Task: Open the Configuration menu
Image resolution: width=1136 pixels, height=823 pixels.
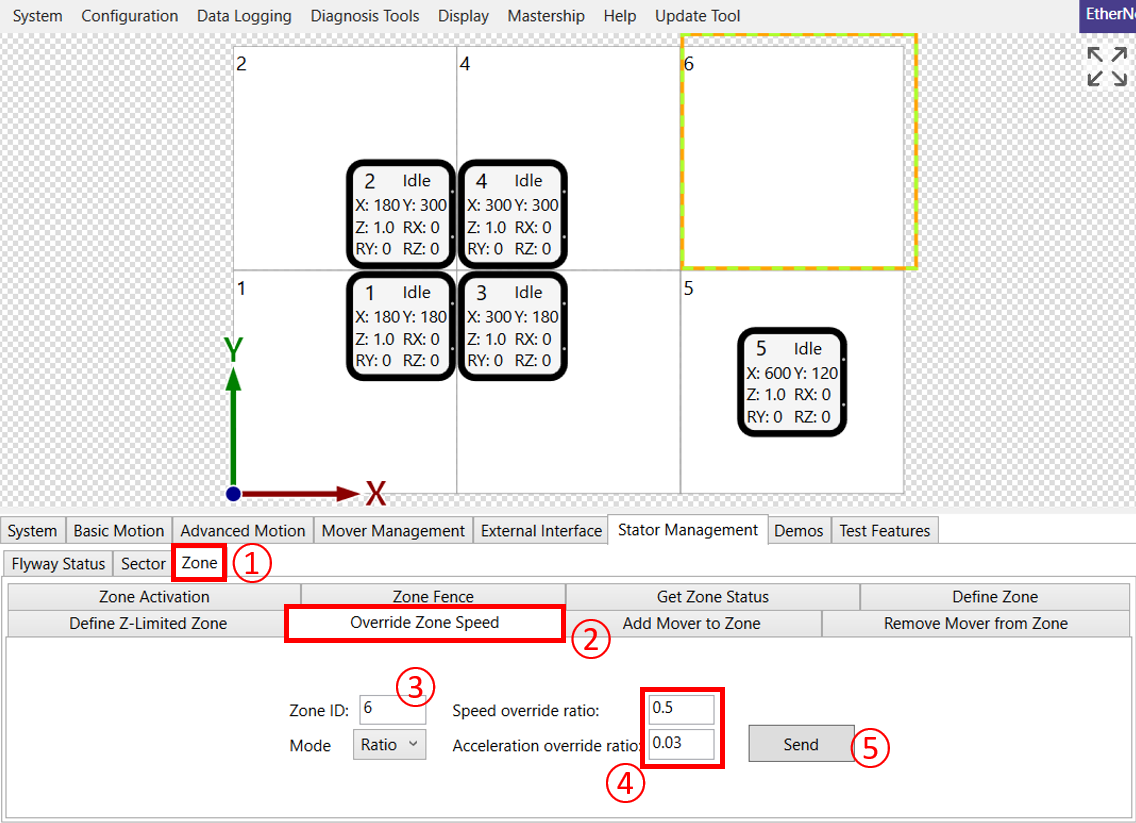Action: pos(129,16)
